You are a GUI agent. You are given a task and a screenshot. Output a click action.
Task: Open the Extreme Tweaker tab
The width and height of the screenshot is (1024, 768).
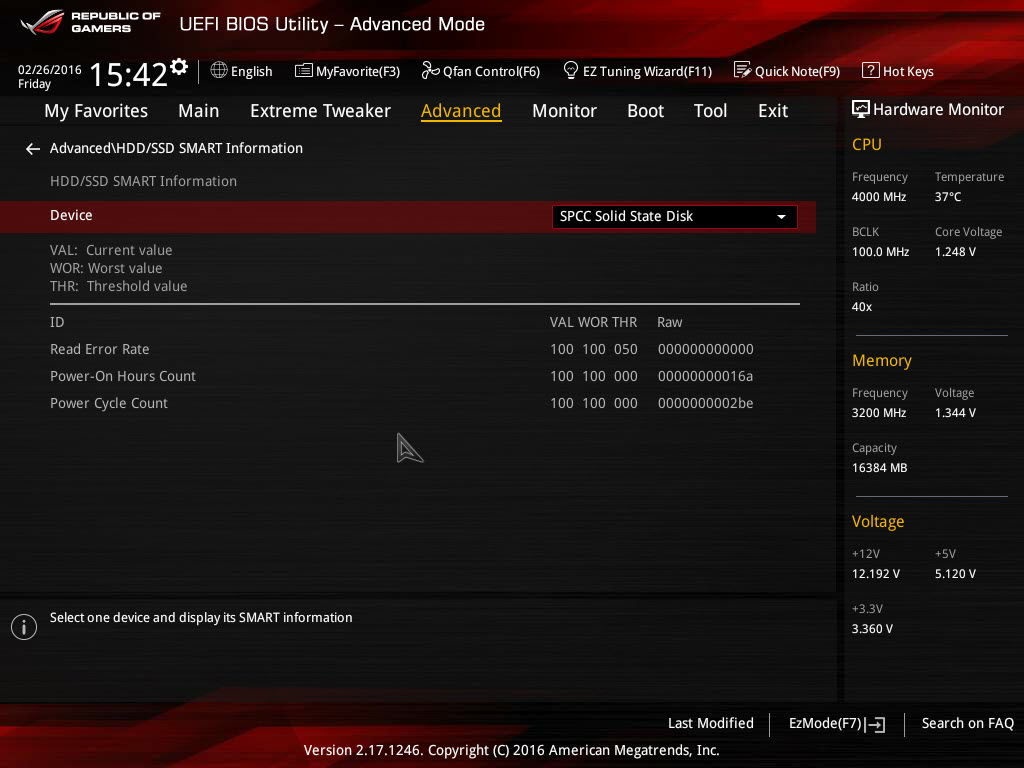[320, 111]
